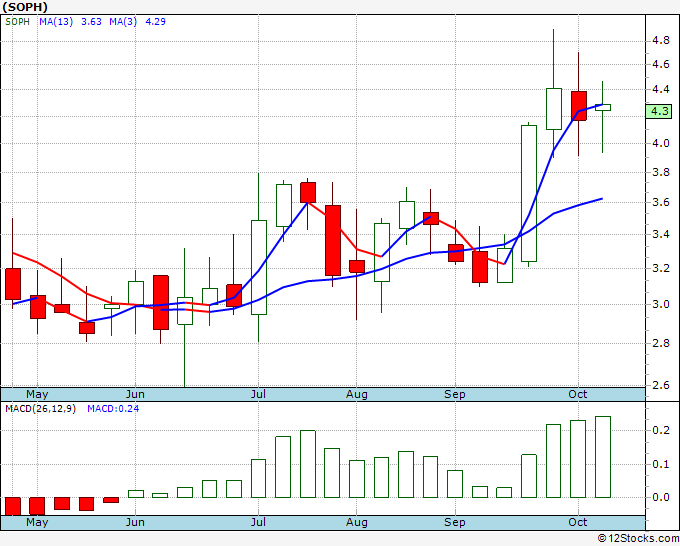This screenshot has height=546, width=680.
Task: Click Jun on the price chart axis
Action: pyautogui.click(x=135, y=395)
